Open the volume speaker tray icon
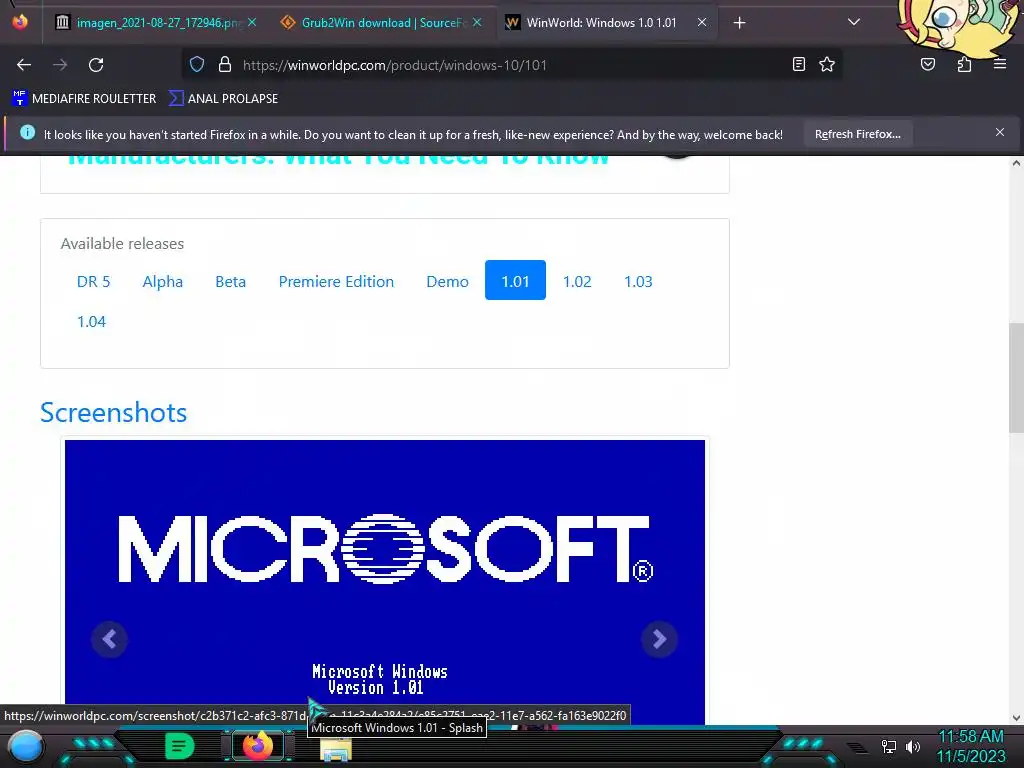 [x=912, y=746]
